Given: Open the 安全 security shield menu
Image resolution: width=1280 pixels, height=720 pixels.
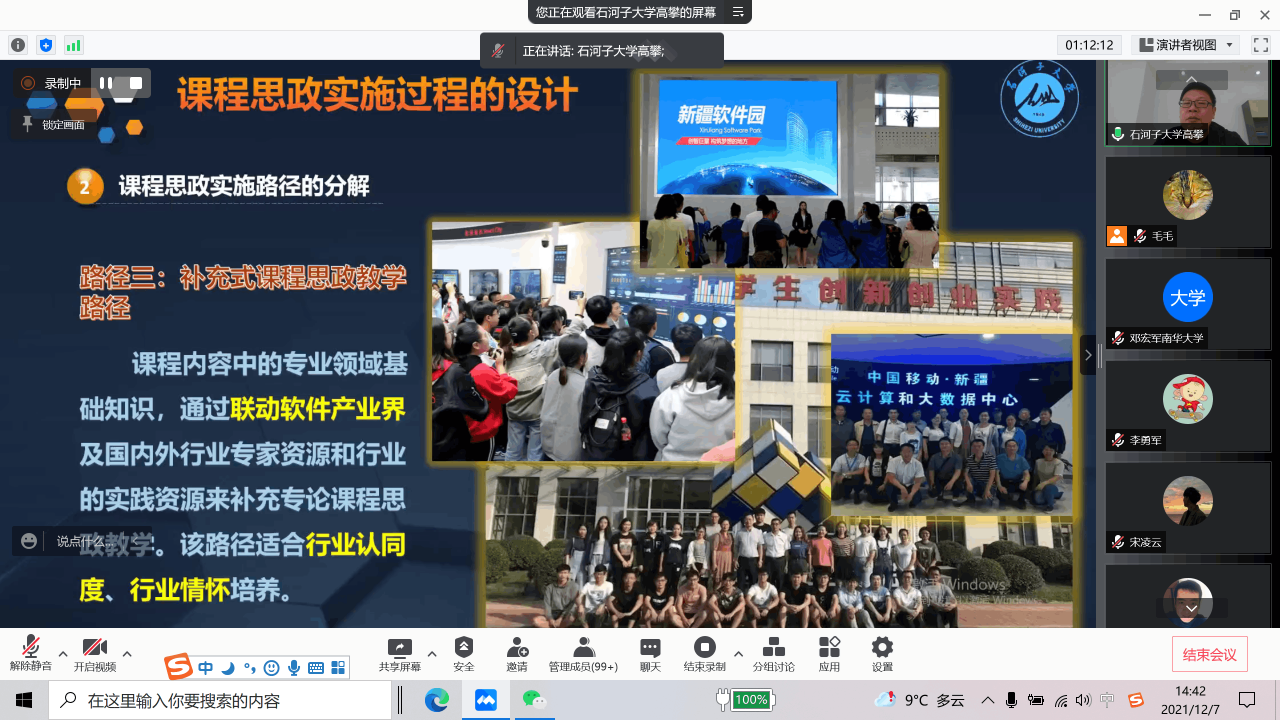Looking at the screenshot, I should [463, 648].
